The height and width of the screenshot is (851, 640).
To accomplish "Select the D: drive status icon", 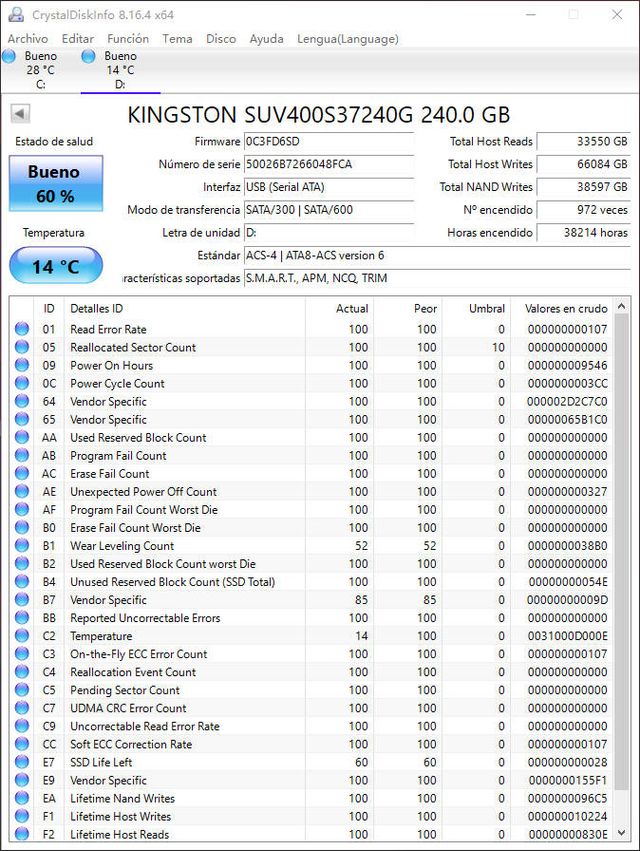I will 89,57.
